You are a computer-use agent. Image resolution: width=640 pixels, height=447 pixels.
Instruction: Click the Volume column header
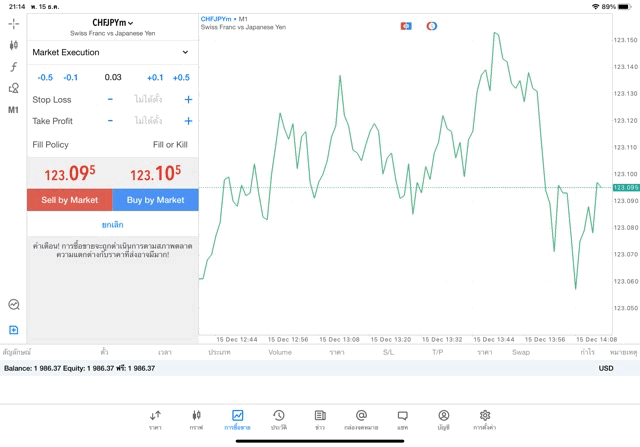coord(280,352)
